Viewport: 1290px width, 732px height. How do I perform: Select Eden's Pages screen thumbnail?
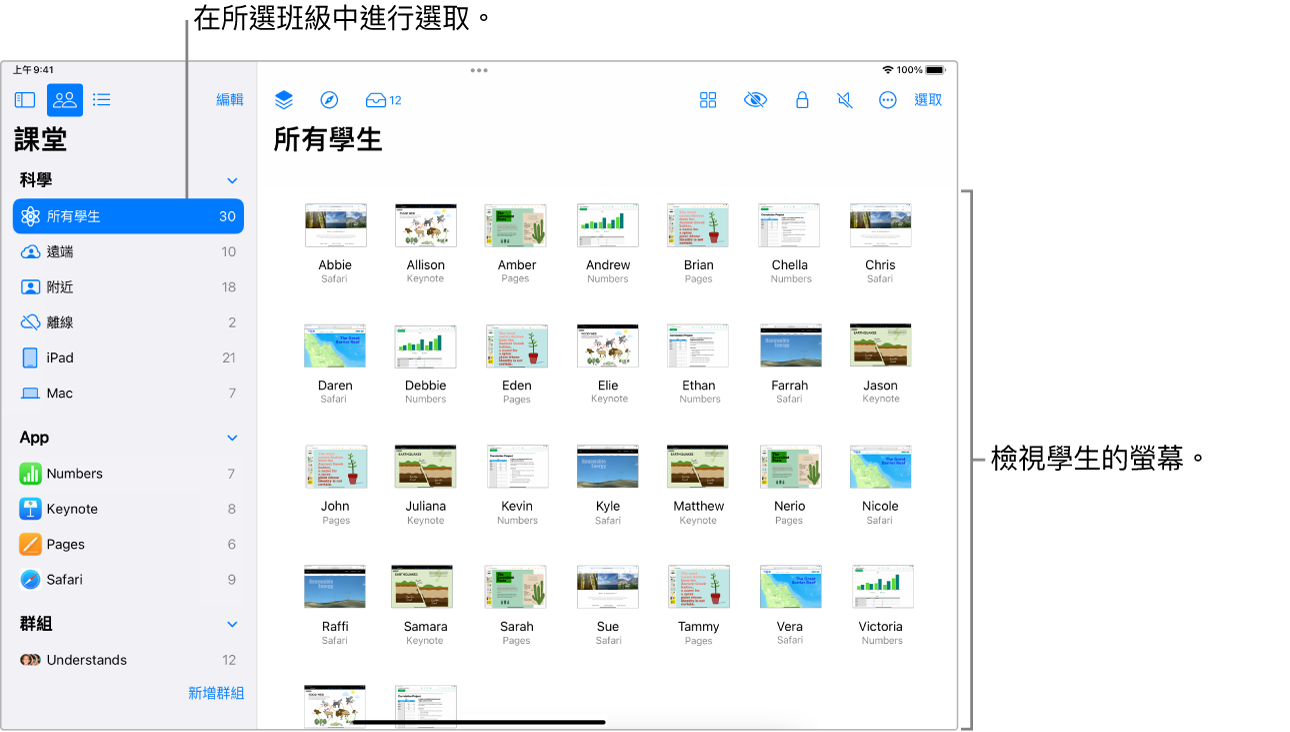coord(516,345)
